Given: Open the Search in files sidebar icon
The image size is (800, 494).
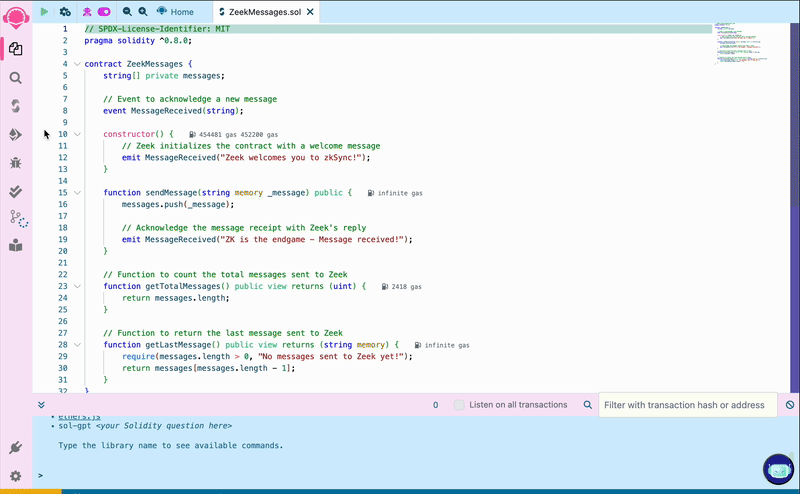Looking at the screenshot, I should pyautogui.click(x=16, y=78).
